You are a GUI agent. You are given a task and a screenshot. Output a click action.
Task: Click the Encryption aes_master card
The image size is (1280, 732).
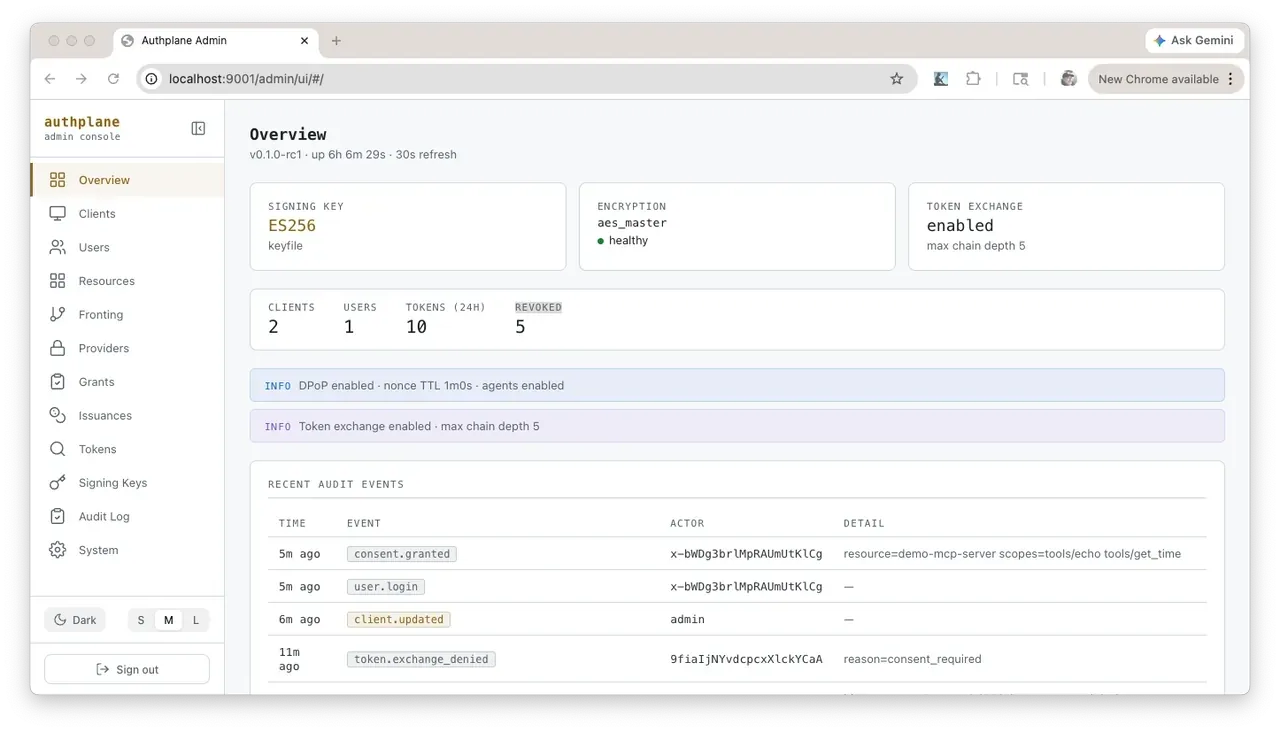pos(737,226)
